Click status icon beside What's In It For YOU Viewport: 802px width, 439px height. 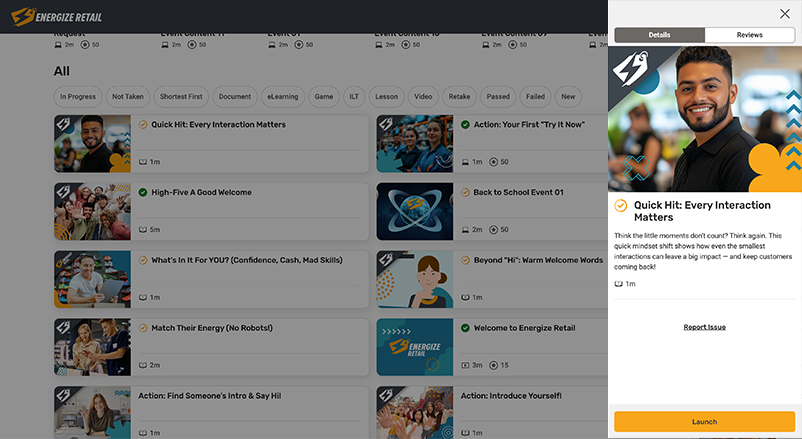click(x=143, y=260)
